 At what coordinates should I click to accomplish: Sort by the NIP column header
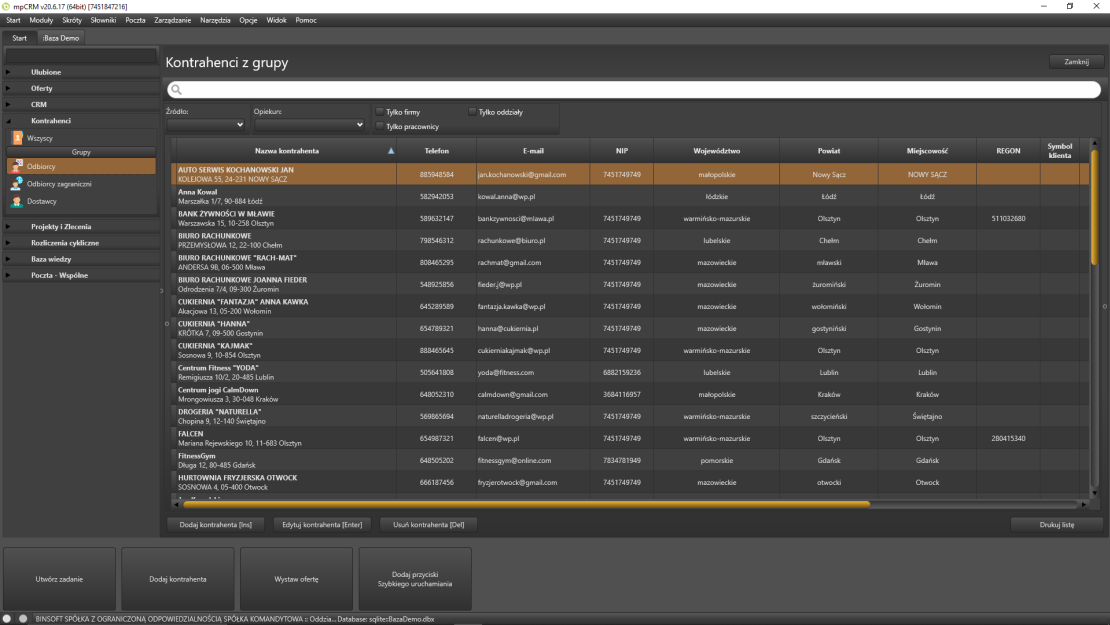[x=622, y=151]
